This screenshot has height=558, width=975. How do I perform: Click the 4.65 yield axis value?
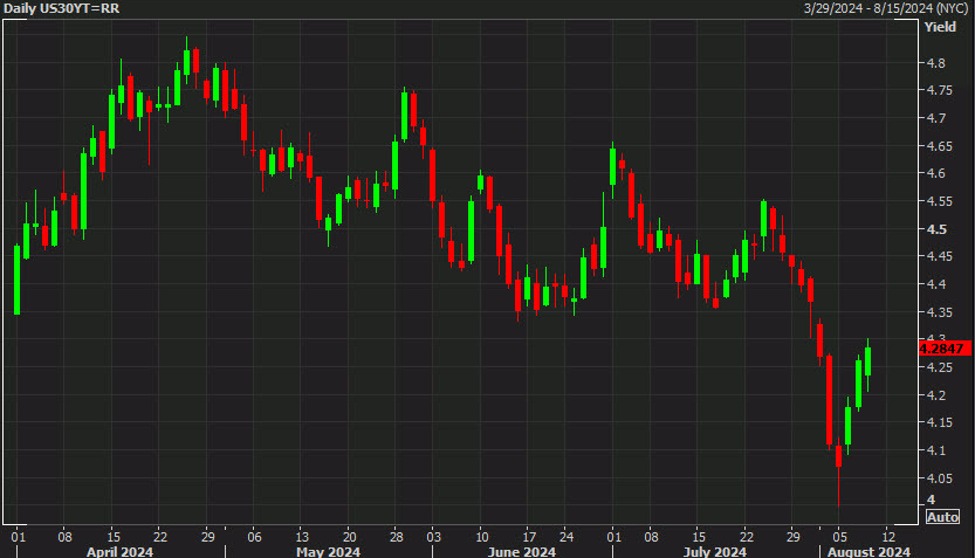tap(939, 146)
